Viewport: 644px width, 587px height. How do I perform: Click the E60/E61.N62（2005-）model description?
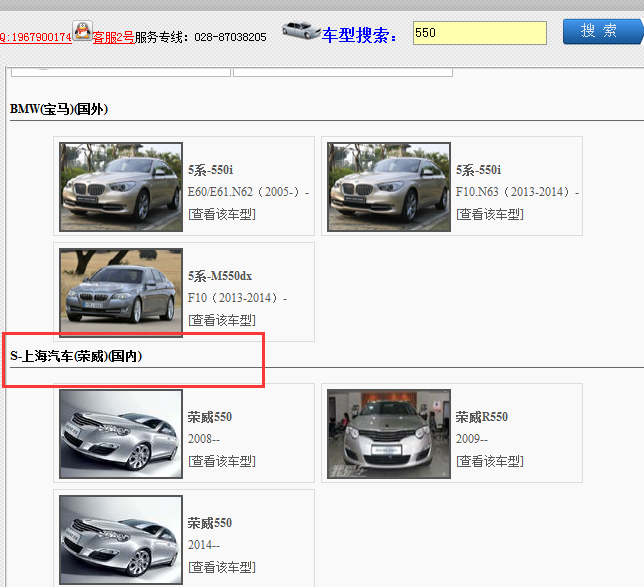pos(248,192)
